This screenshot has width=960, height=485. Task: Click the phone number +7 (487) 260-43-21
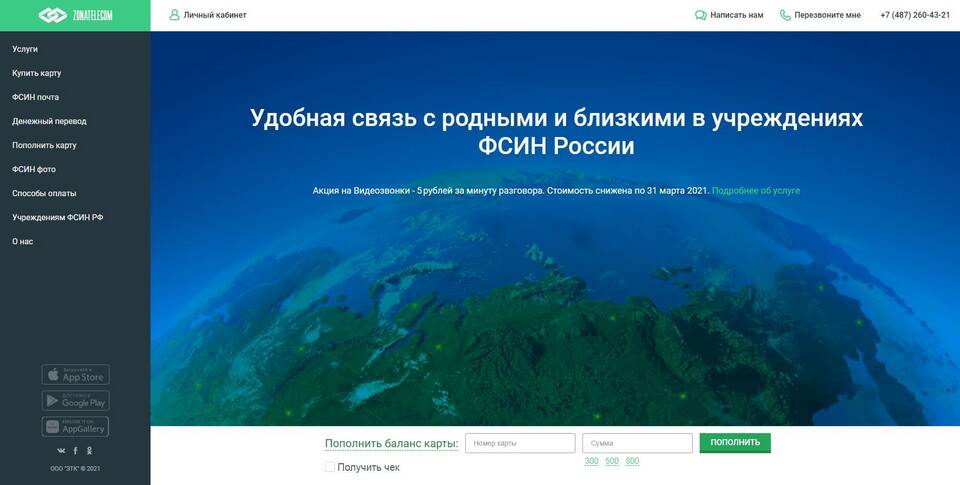coord(915,15)
